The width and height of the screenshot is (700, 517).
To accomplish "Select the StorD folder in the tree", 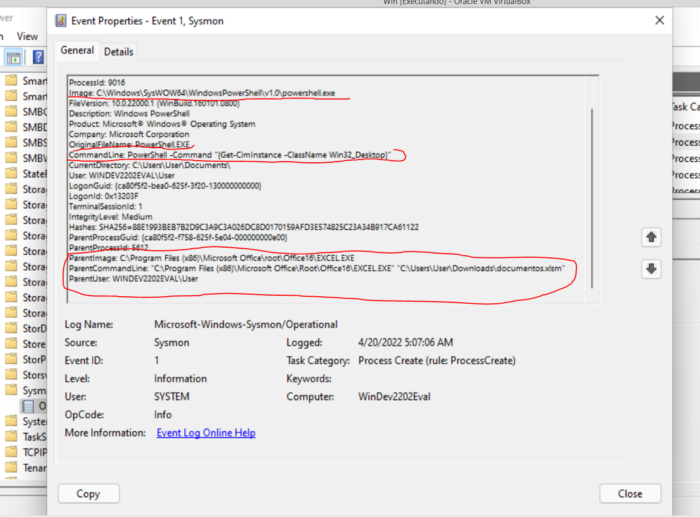I will 25,328.
